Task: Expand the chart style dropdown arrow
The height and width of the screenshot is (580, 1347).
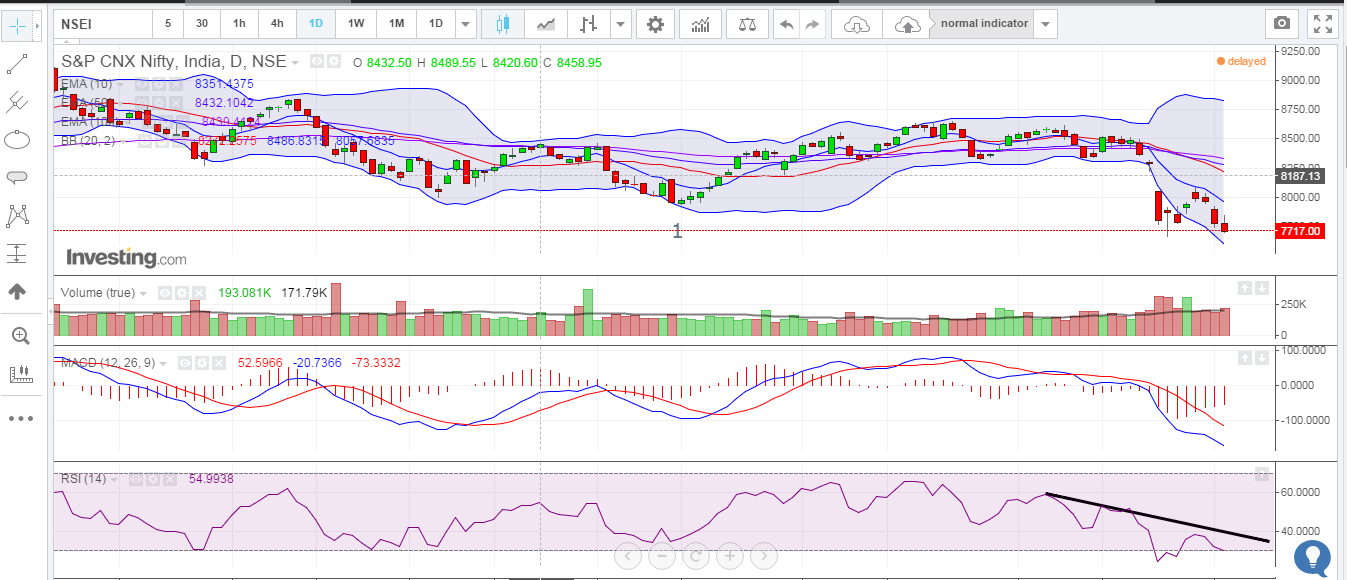Action: click(622, 23)
